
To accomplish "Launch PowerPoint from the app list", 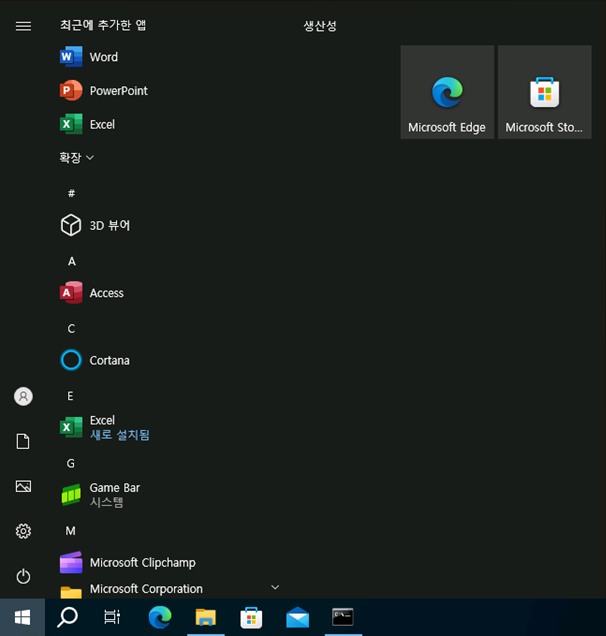I will pos(170,90).
